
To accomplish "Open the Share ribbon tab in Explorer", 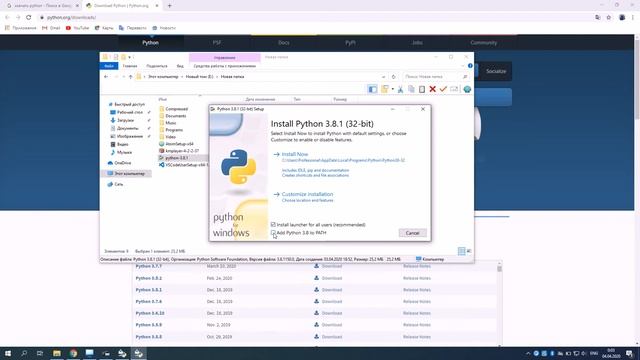I will 157,66.
